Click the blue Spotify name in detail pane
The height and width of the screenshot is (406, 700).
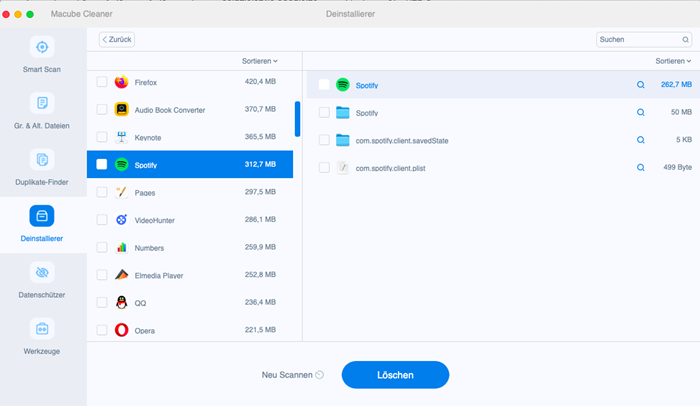[367, 85]
